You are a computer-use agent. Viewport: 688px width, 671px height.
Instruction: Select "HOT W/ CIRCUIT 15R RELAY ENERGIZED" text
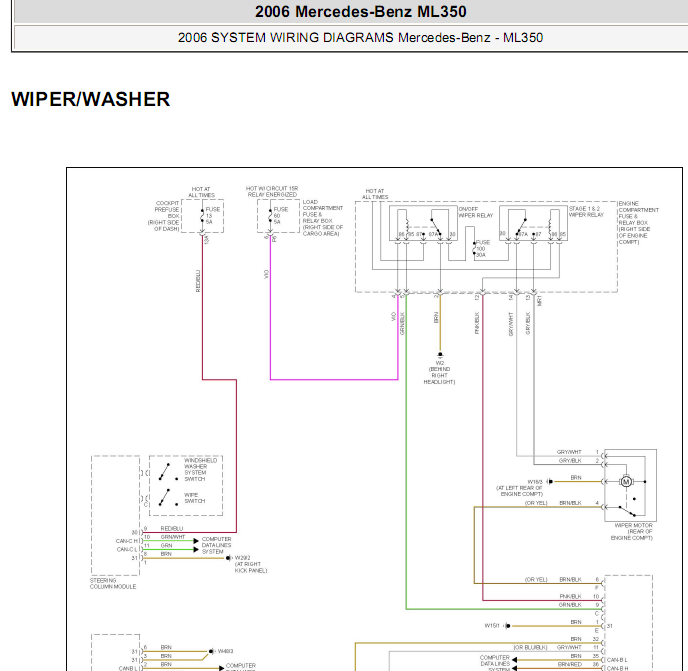[272, 191]
